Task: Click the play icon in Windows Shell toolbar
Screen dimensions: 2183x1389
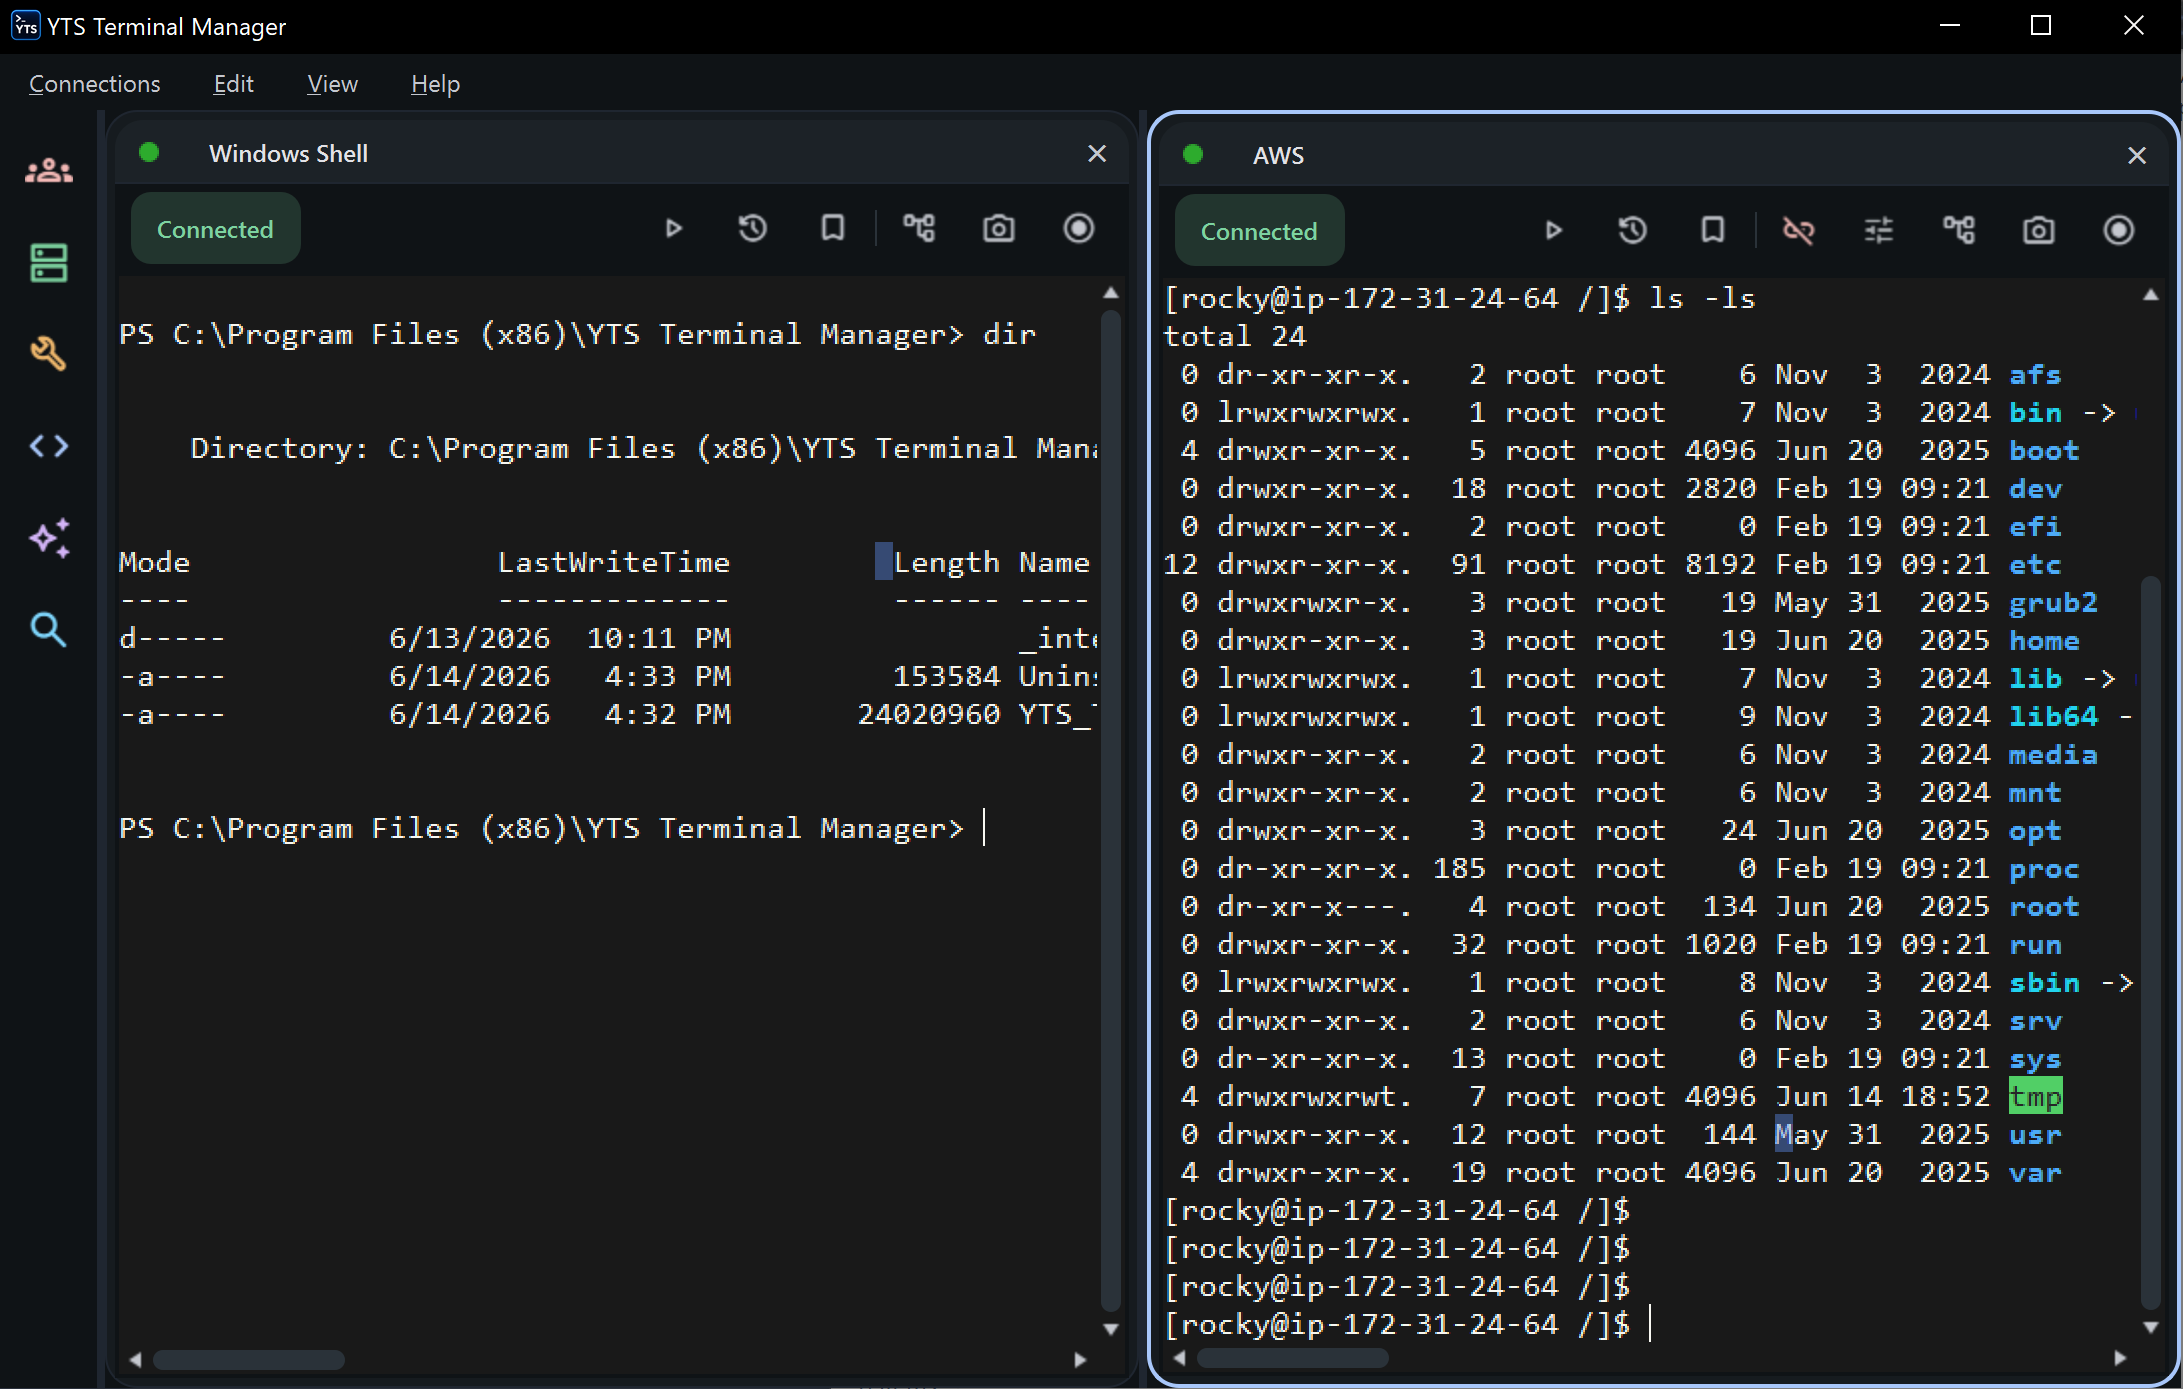Action: 673,229
